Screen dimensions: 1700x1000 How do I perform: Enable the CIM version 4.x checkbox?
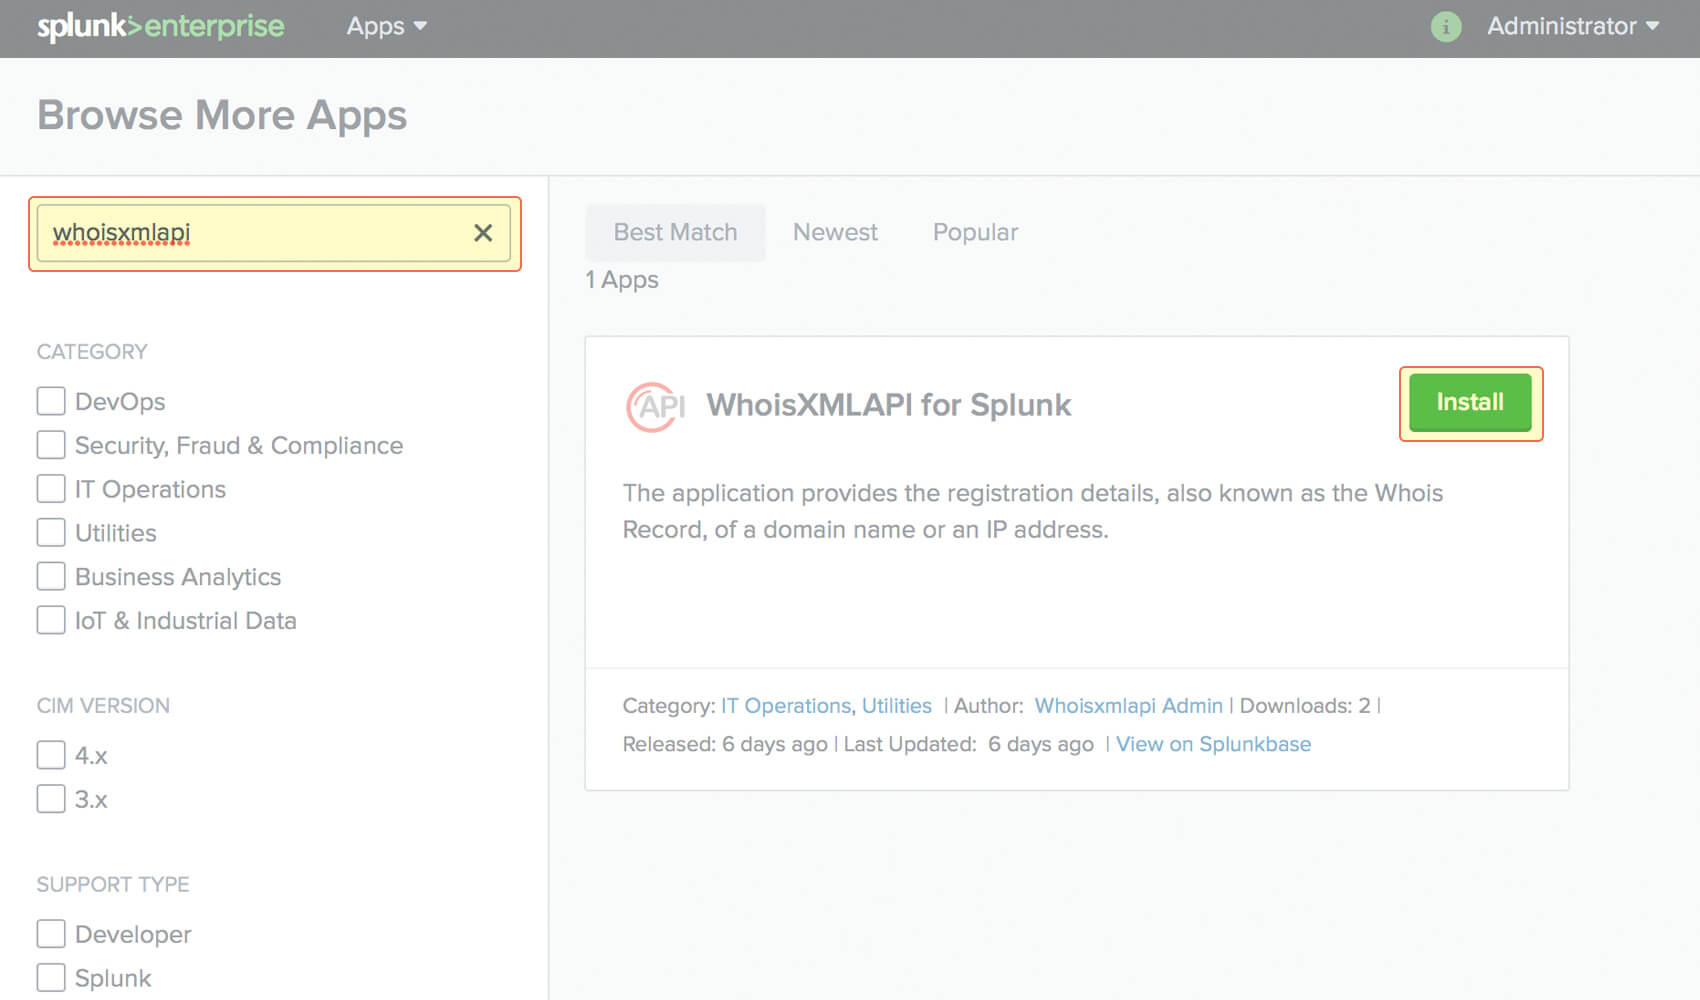click(51, 755)
